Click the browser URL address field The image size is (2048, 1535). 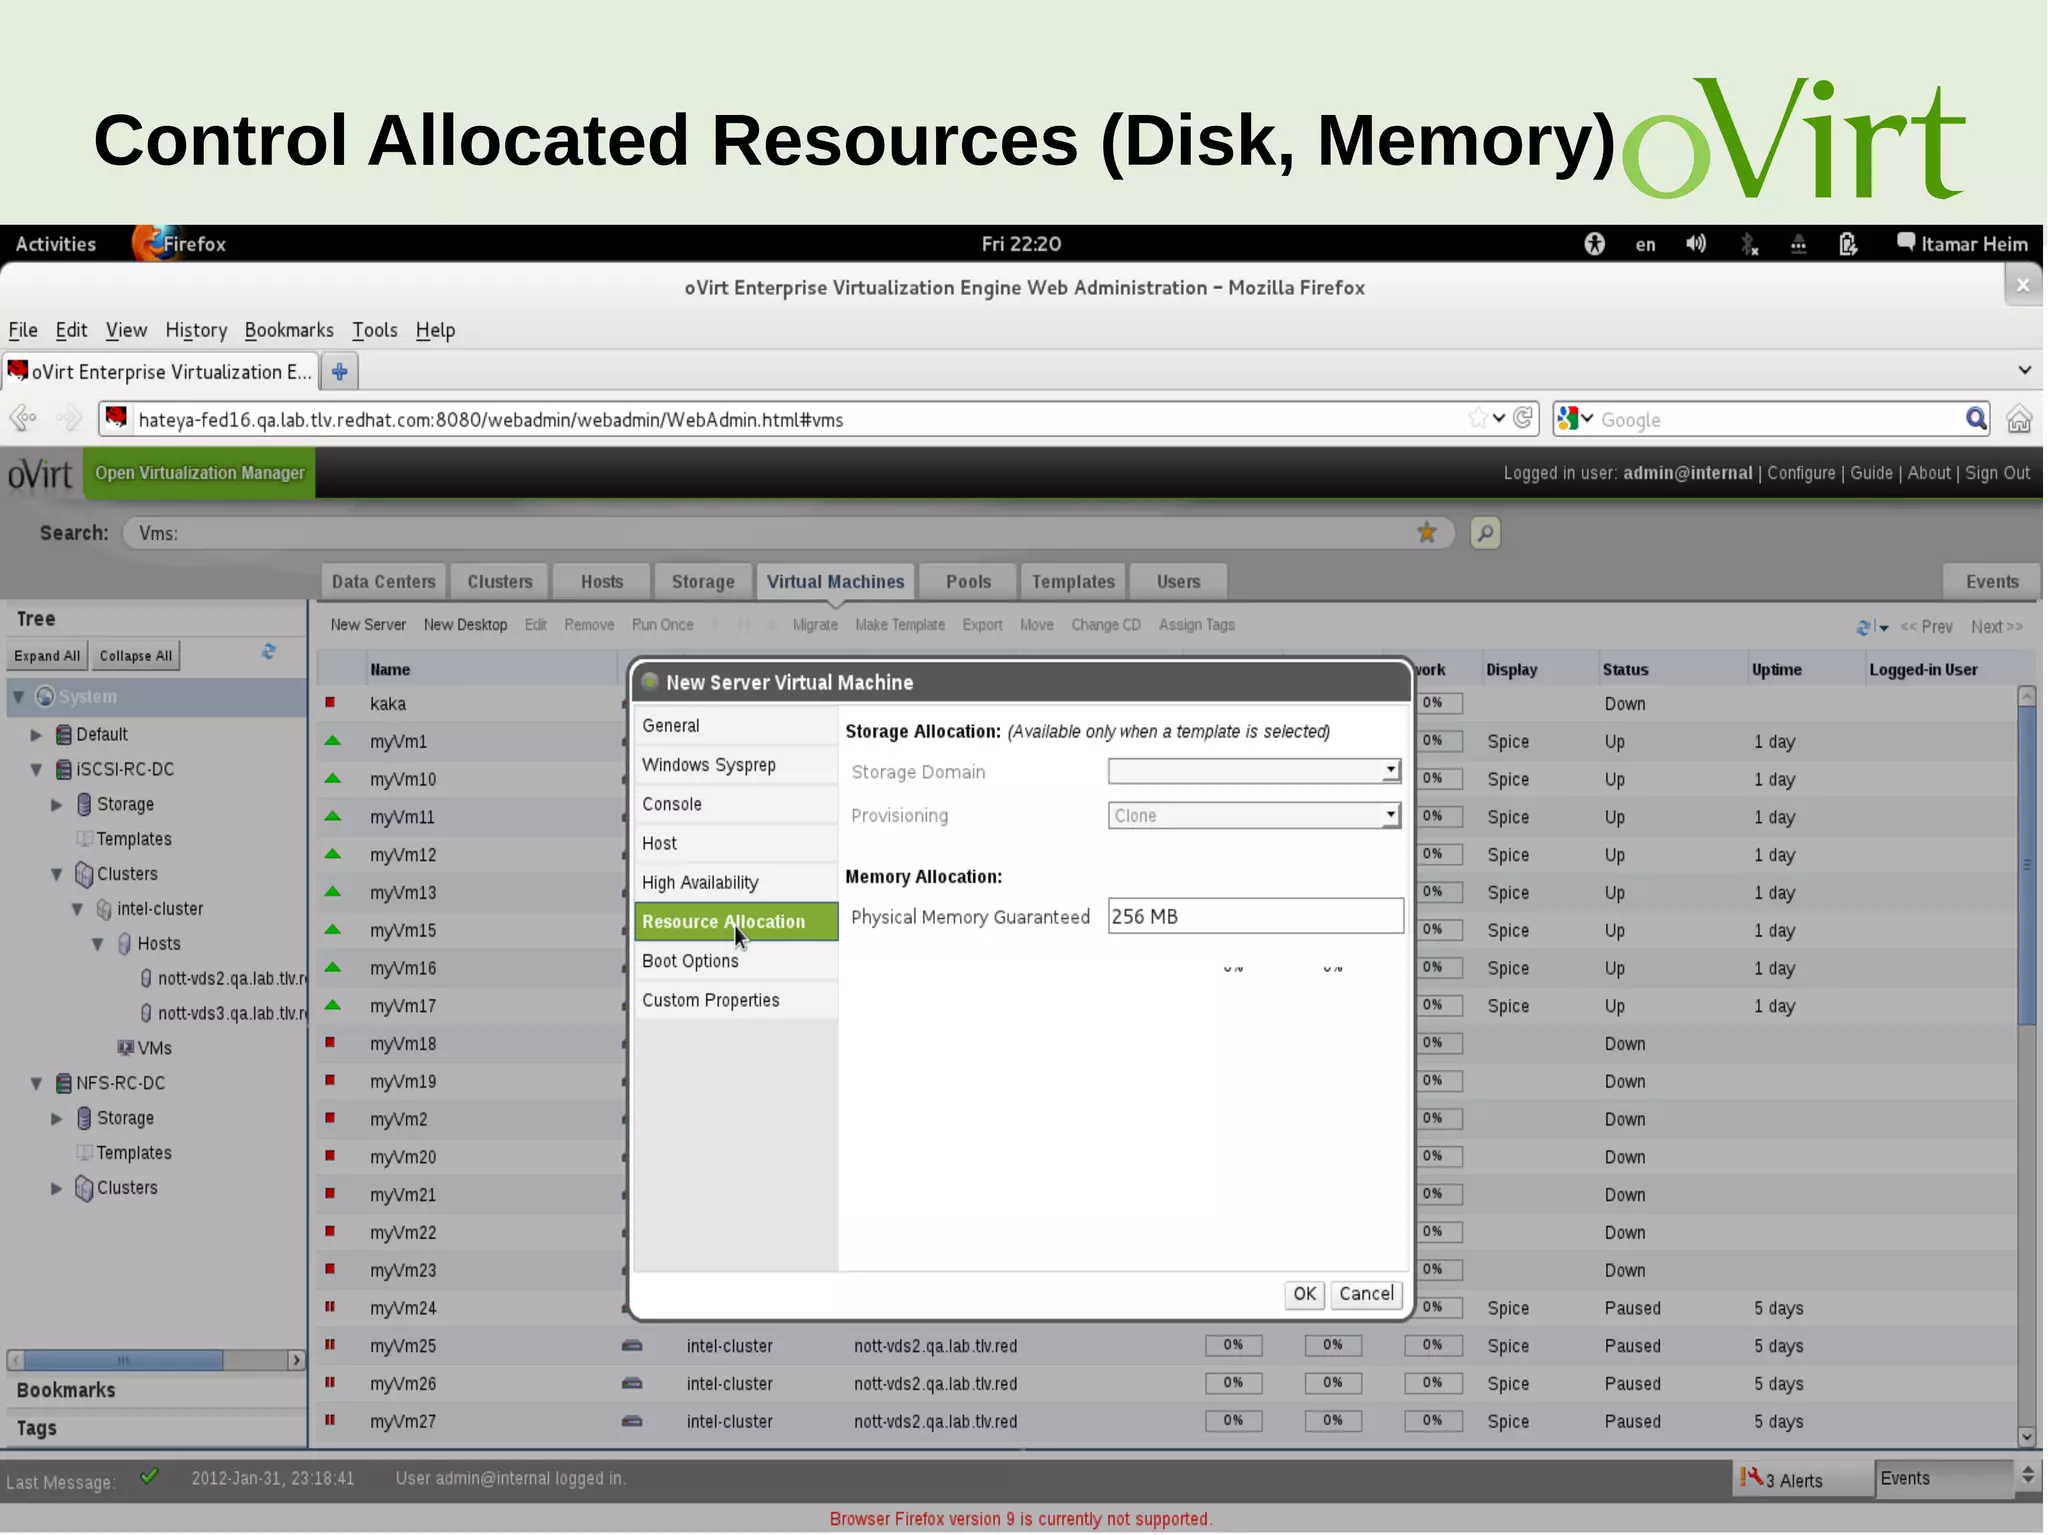pos(800,419)
